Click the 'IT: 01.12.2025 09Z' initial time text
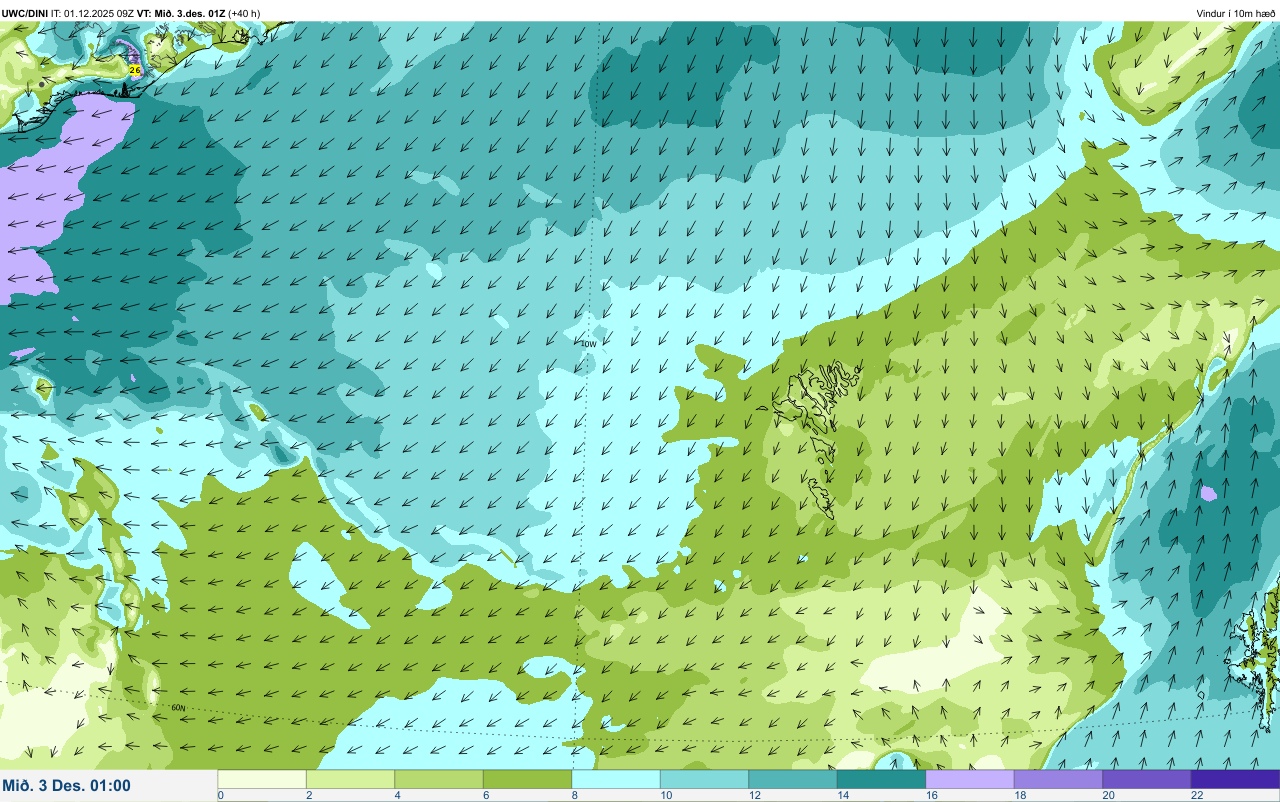The image size is (1280, 802). (x=91, y=13)
